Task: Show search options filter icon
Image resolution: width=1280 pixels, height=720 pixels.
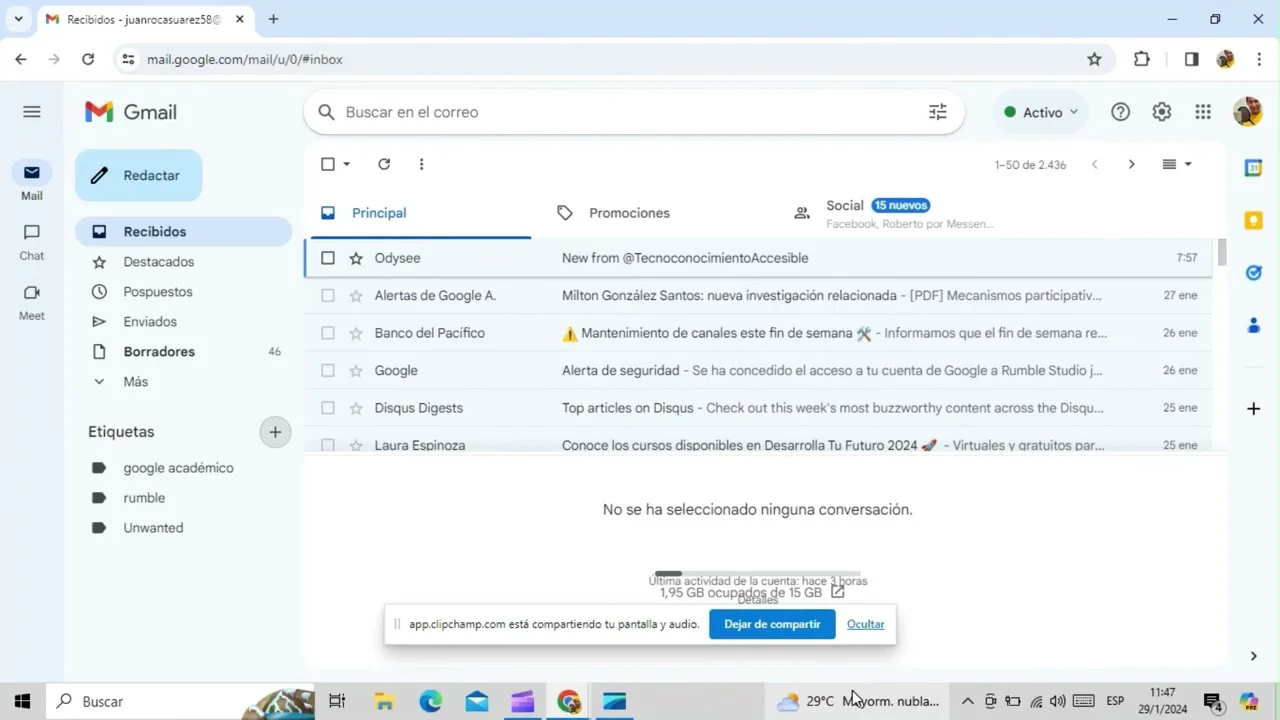Action: [937, 112]
